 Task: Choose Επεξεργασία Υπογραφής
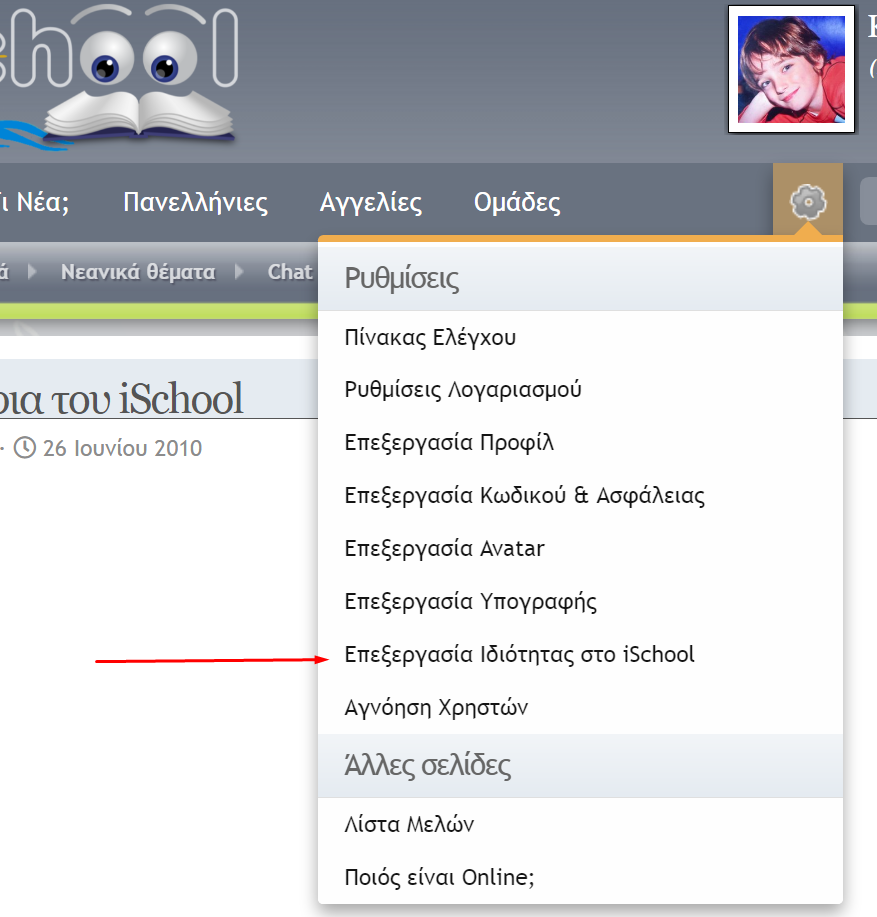[x=470, y=602]
